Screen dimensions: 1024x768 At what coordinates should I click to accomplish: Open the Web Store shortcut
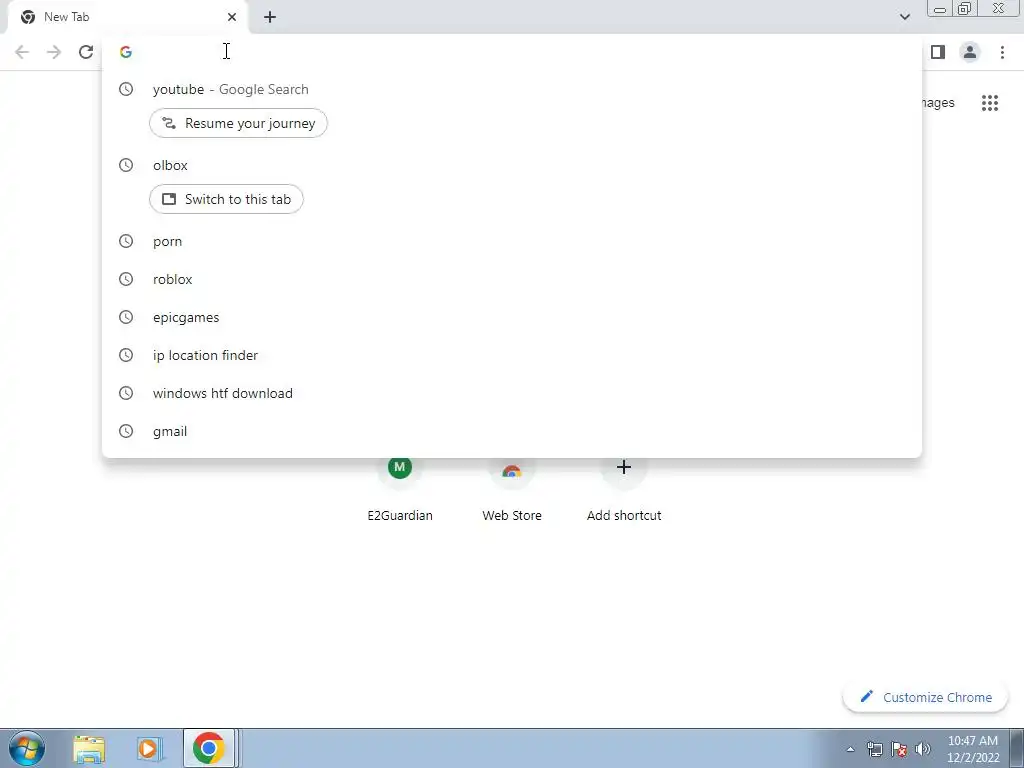pyautogui.click(x=512, y=490)
